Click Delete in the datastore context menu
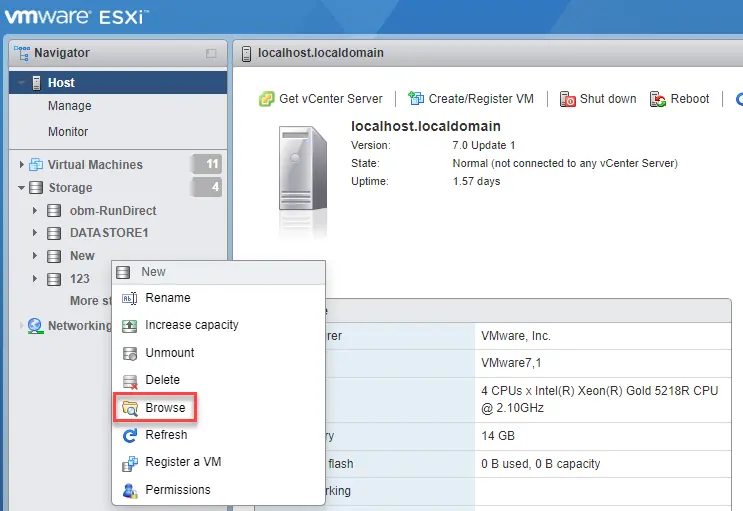743x511 pixels. click(162, 380)
